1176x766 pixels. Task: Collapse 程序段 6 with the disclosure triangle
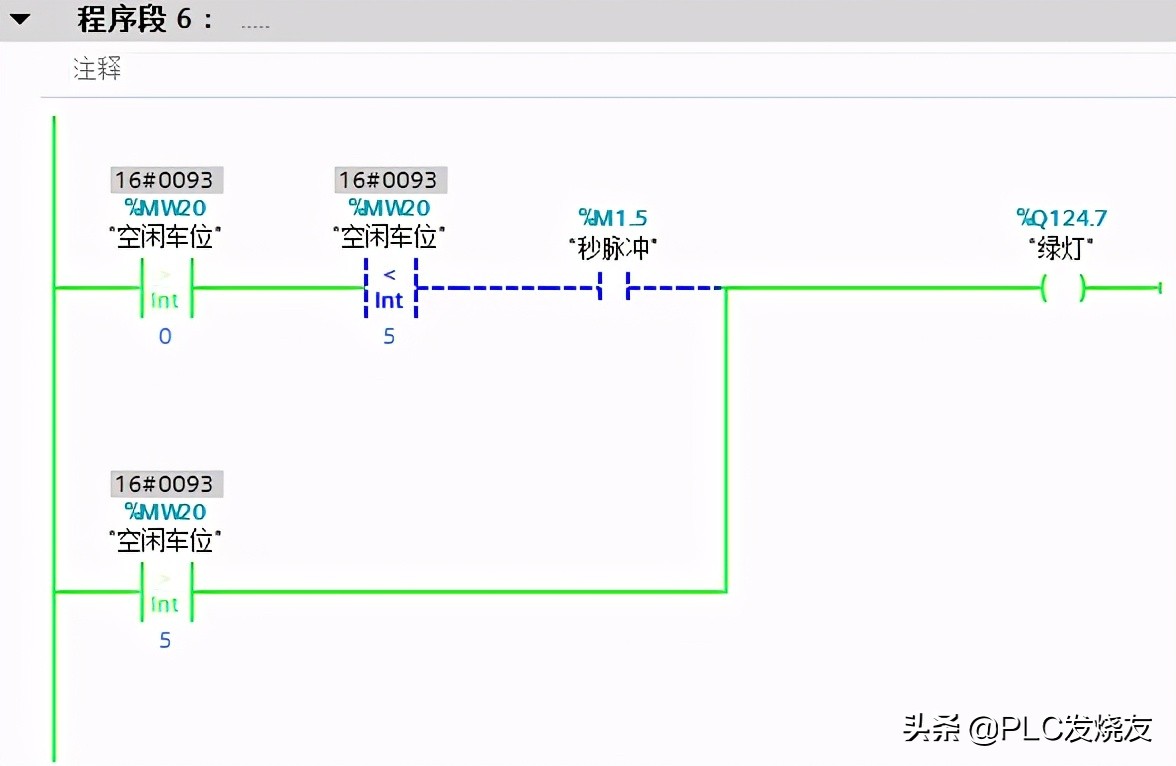click(x=17, y=19)
